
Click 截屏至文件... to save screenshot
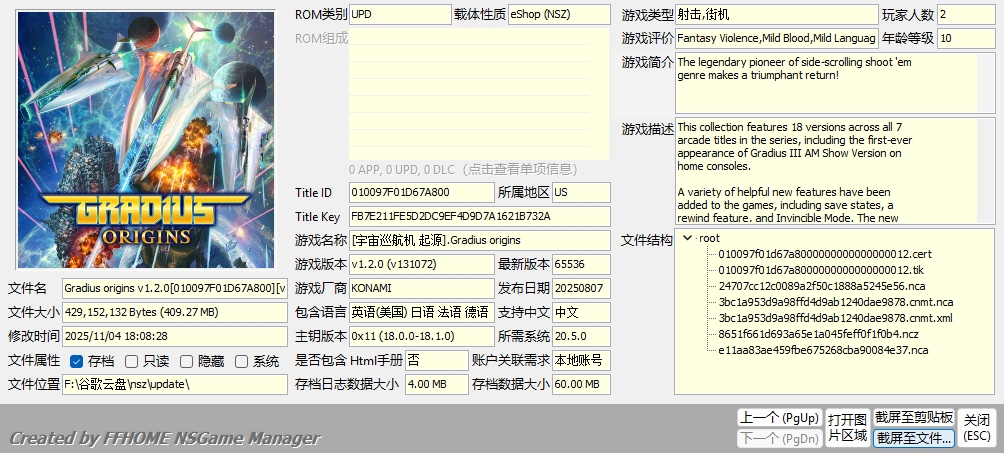tap(914, 438)
